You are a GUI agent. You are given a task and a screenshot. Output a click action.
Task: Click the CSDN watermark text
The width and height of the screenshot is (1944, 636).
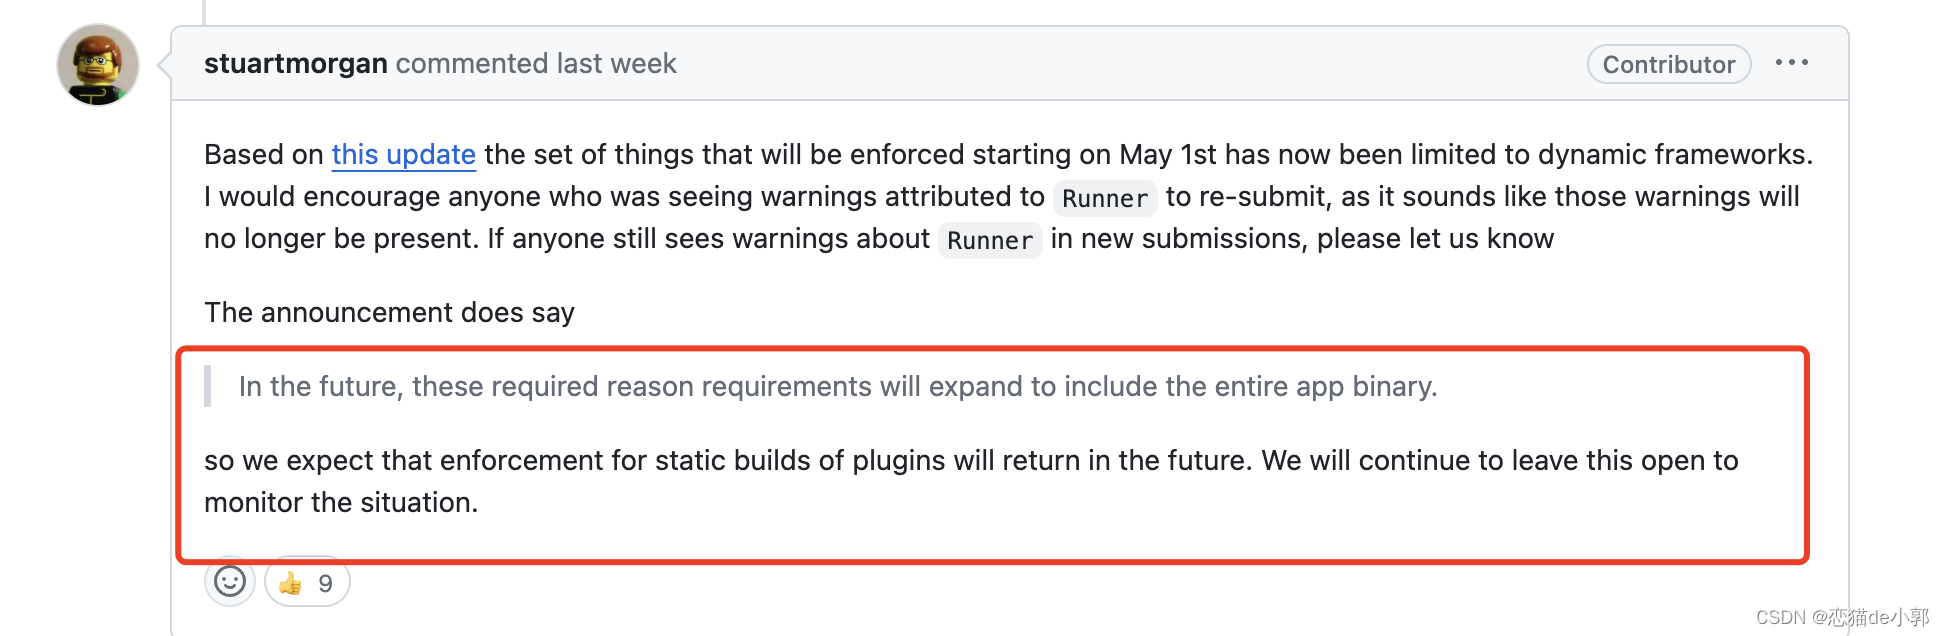1842,617
